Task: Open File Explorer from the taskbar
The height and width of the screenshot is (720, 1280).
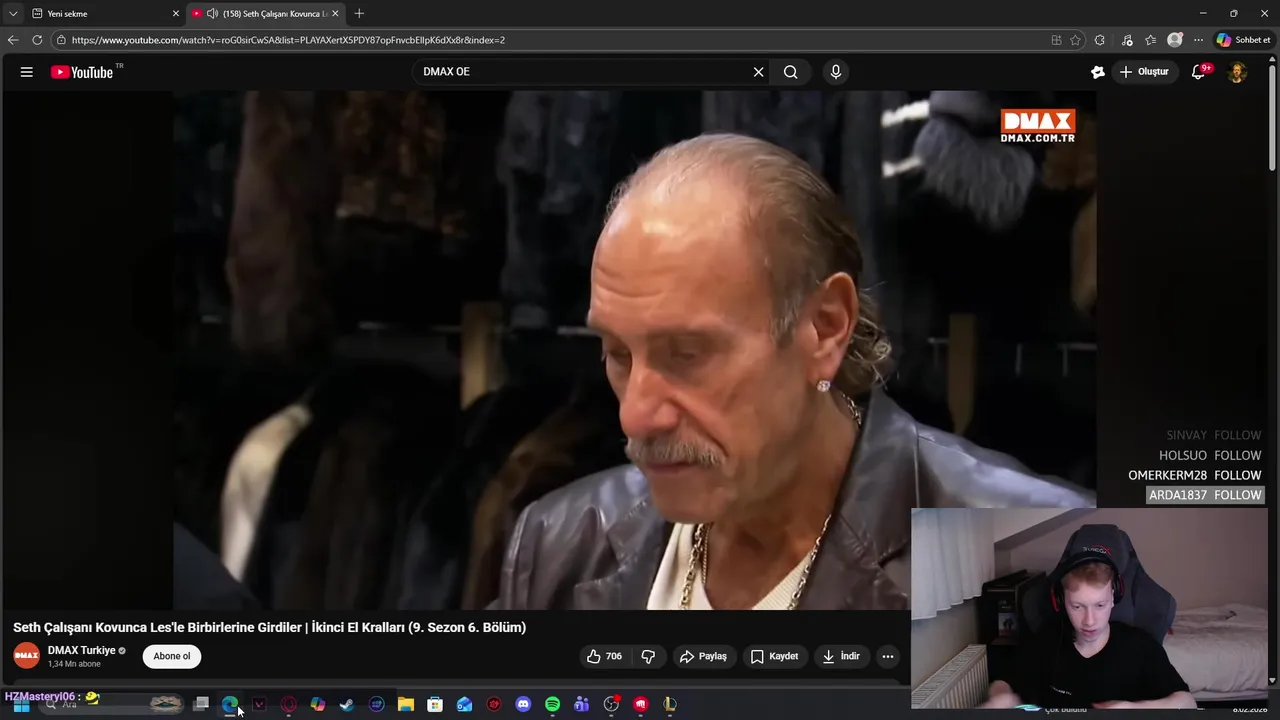Action: pyautogui.click(x=406, y=705)
